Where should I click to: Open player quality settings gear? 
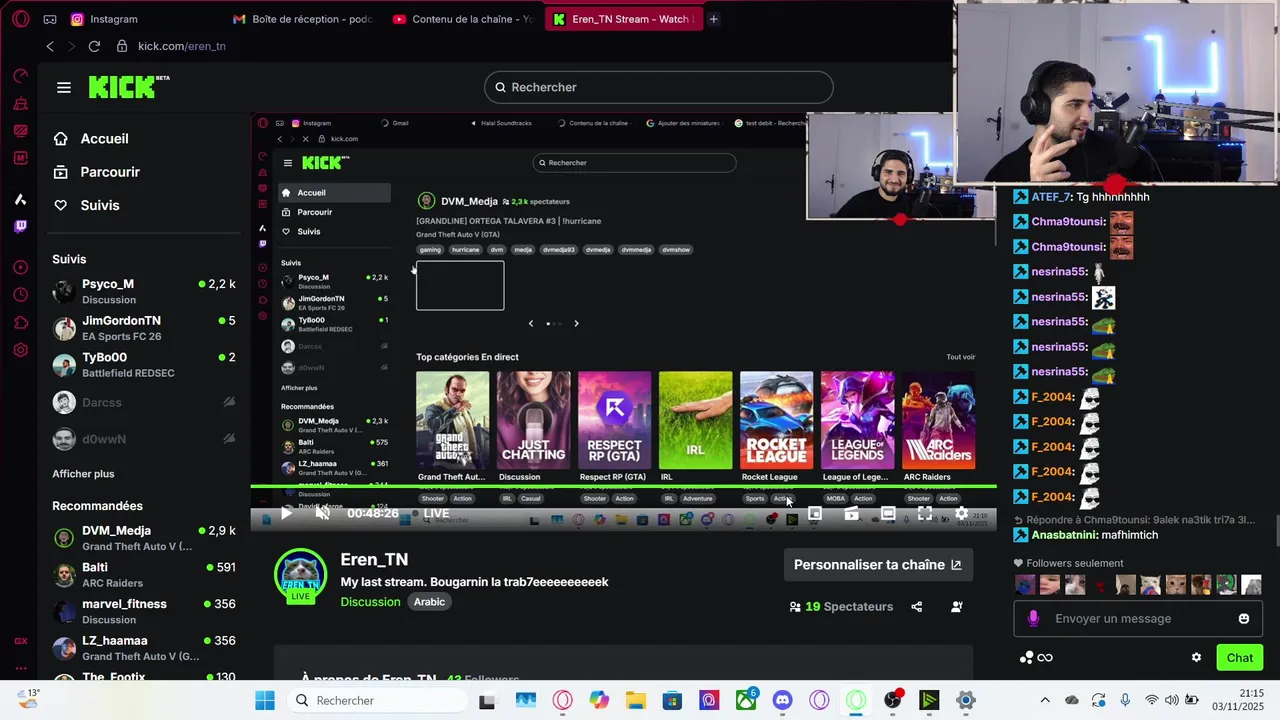pyautogui.click(x=961, y=513)
